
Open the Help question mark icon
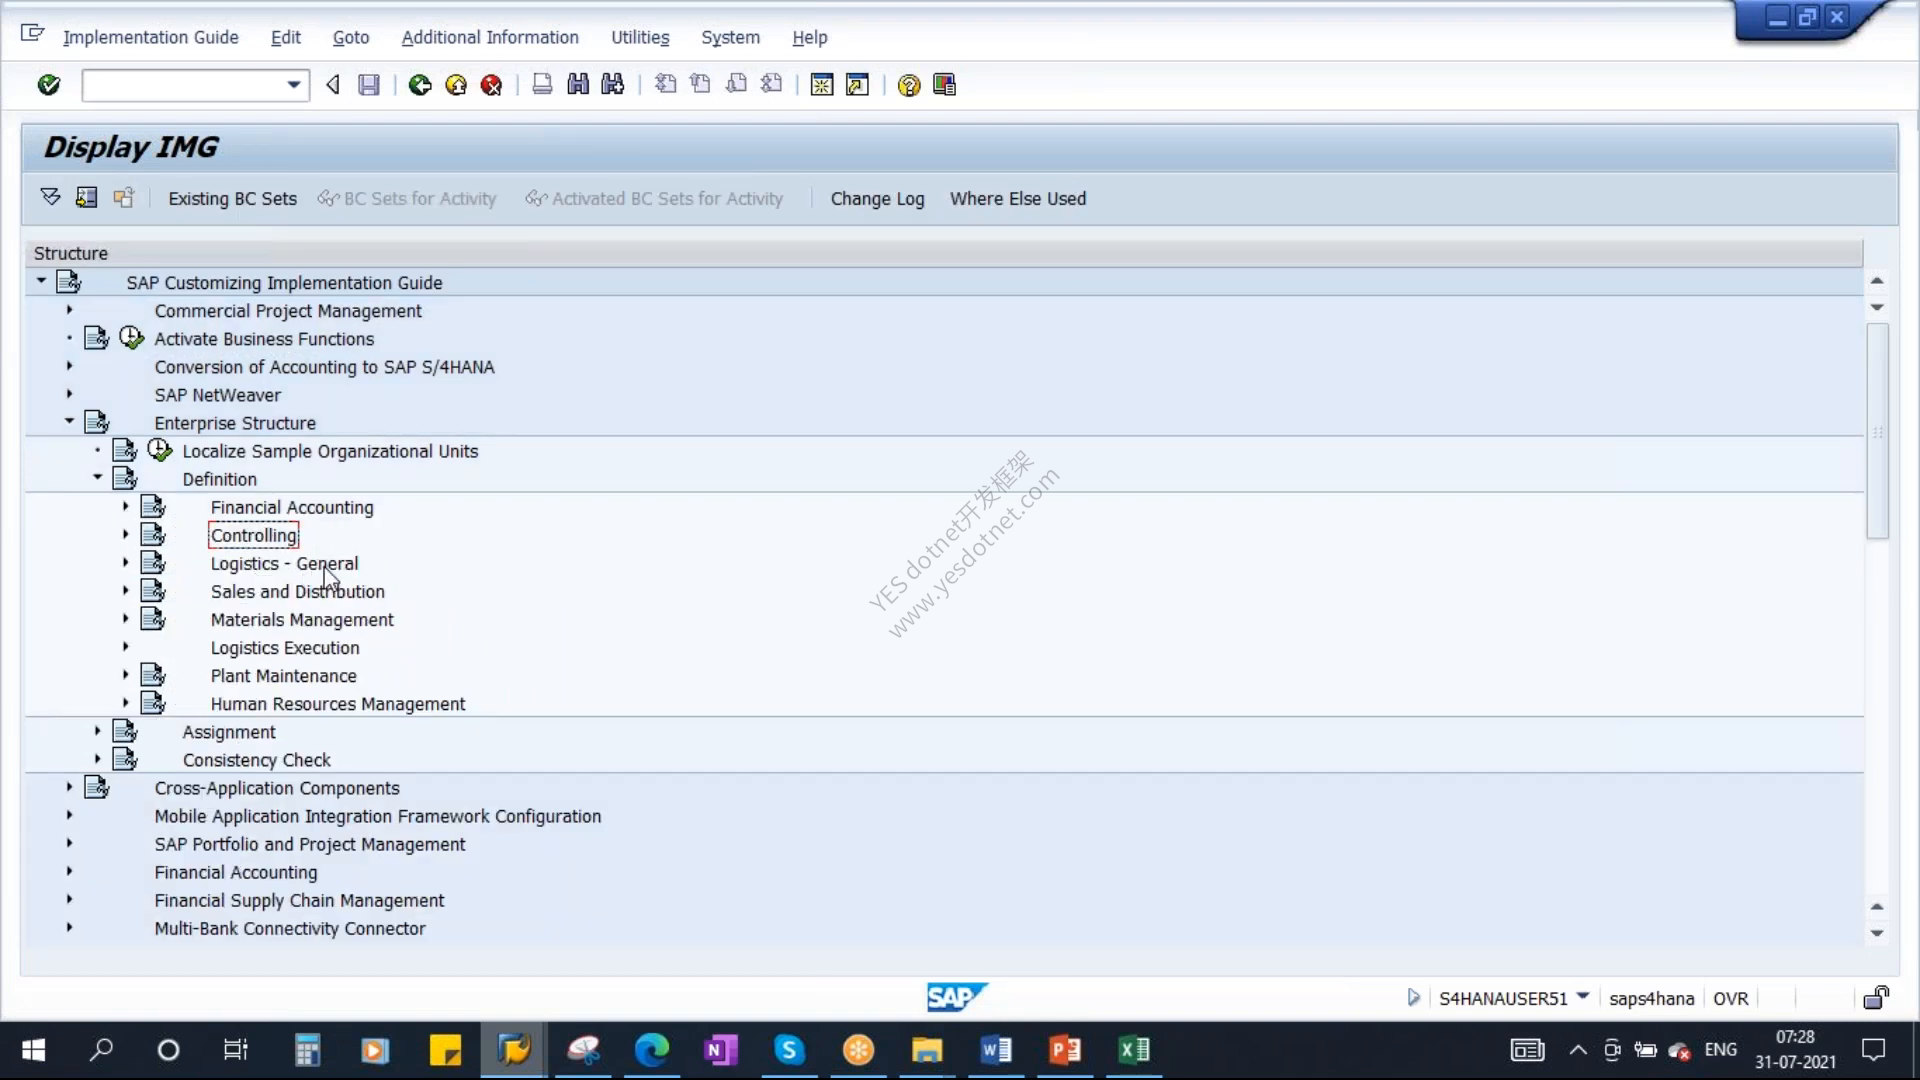(x=908, y=85)
